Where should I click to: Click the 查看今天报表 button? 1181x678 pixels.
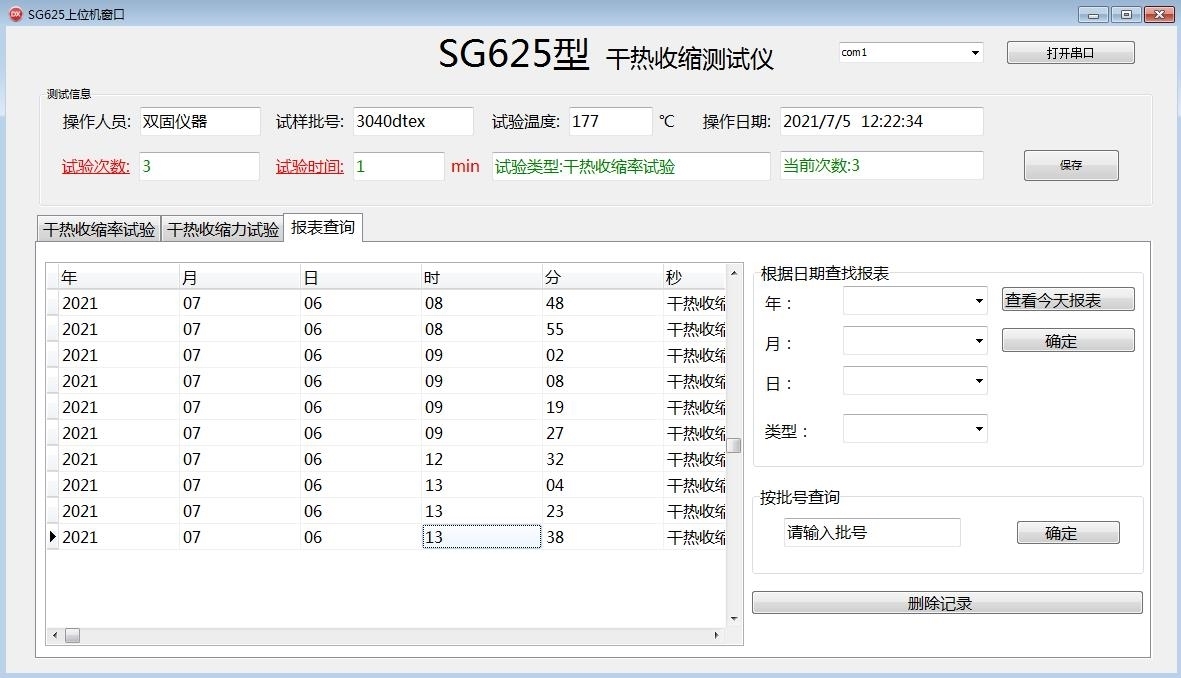click(1067, 300)
